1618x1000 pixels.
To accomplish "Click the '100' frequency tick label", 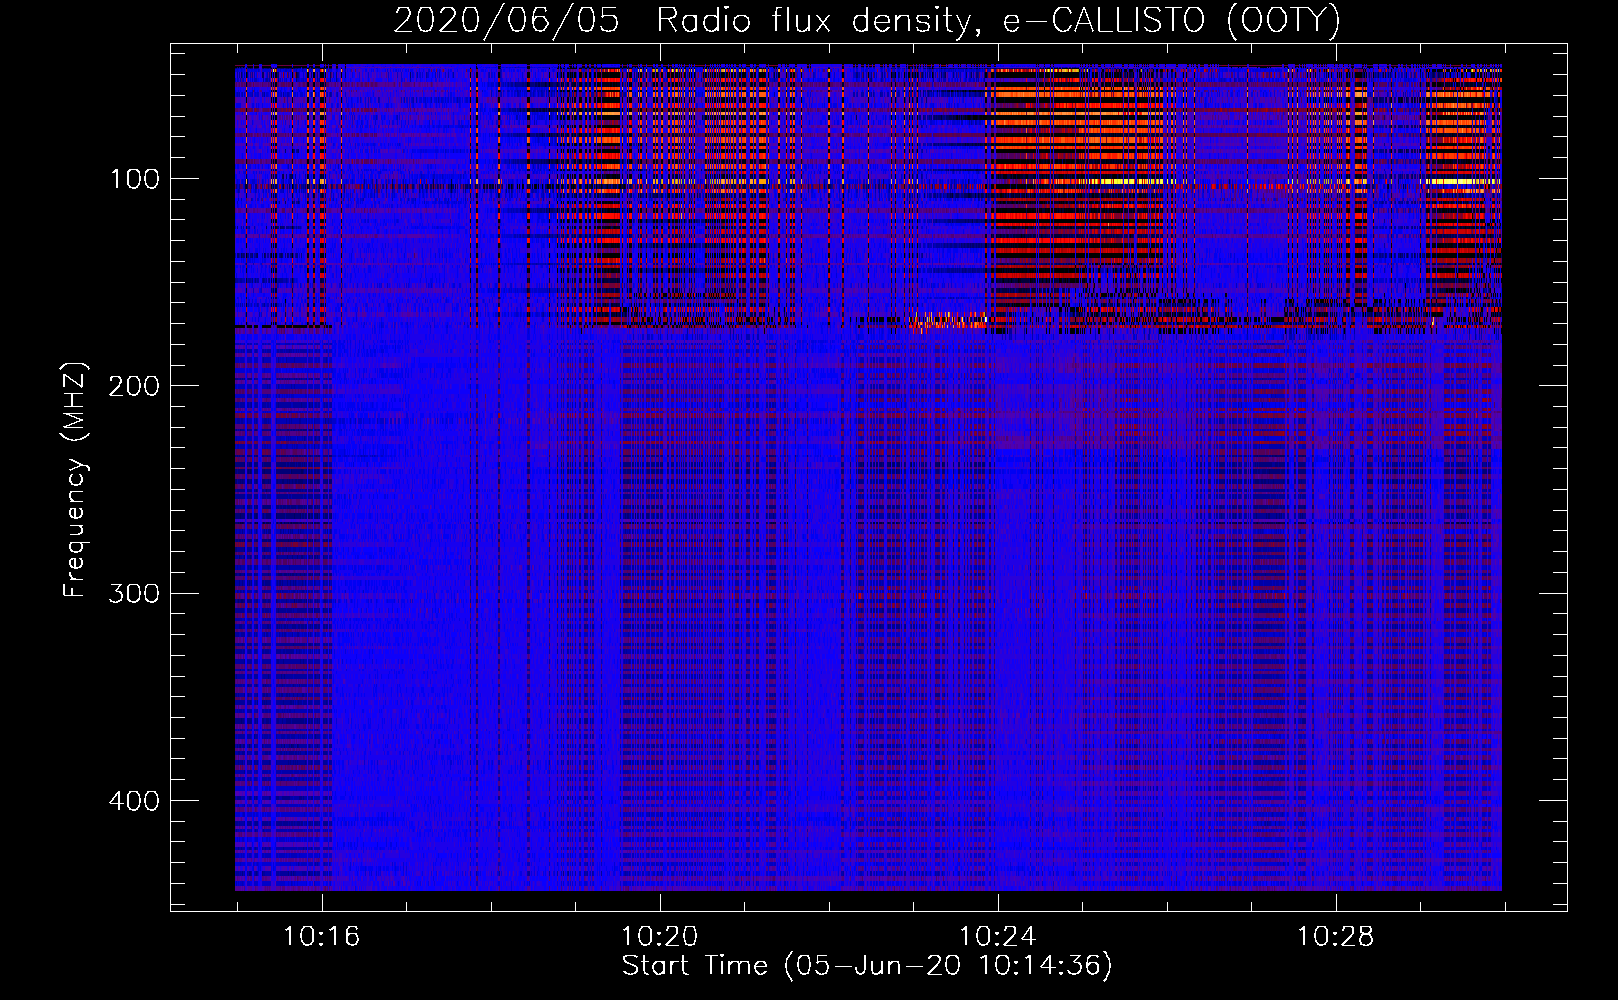I will [x=135, y=179].
